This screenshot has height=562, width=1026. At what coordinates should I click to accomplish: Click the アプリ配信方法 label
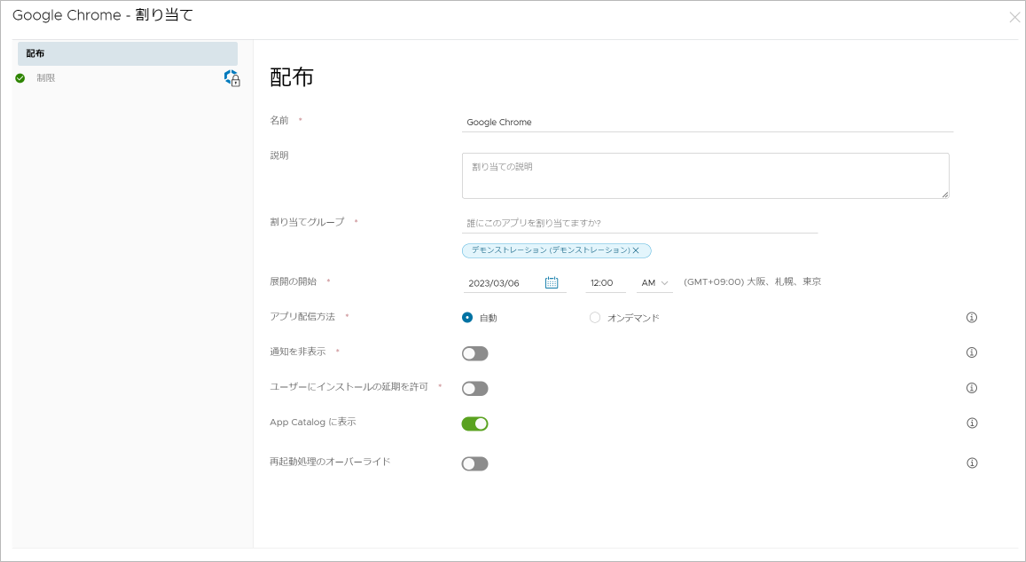302,317
